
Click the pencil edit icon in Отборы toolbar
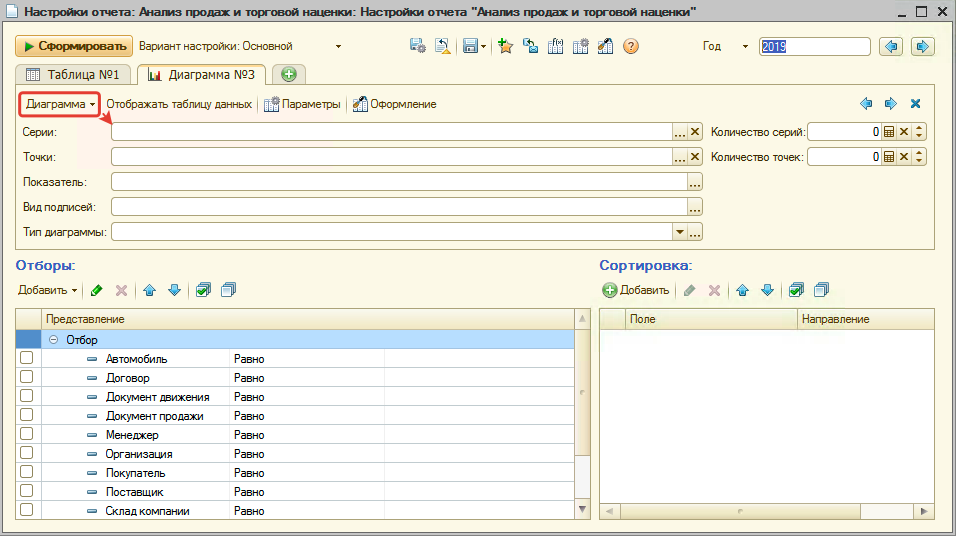click(97, 290)
